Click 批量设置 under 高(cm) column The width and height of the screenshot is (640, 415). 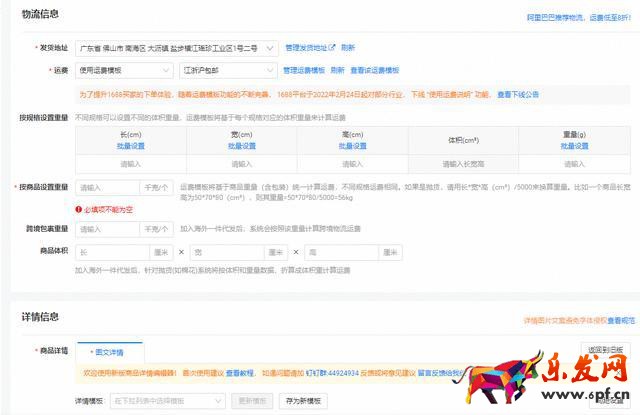point(352,146)
